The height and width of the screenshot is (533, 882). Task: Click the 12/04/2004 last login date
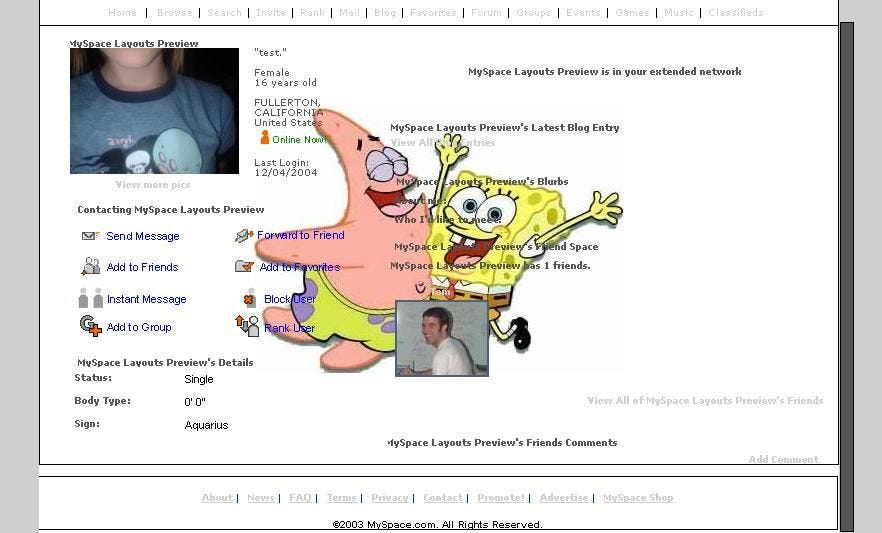(286, 173)
